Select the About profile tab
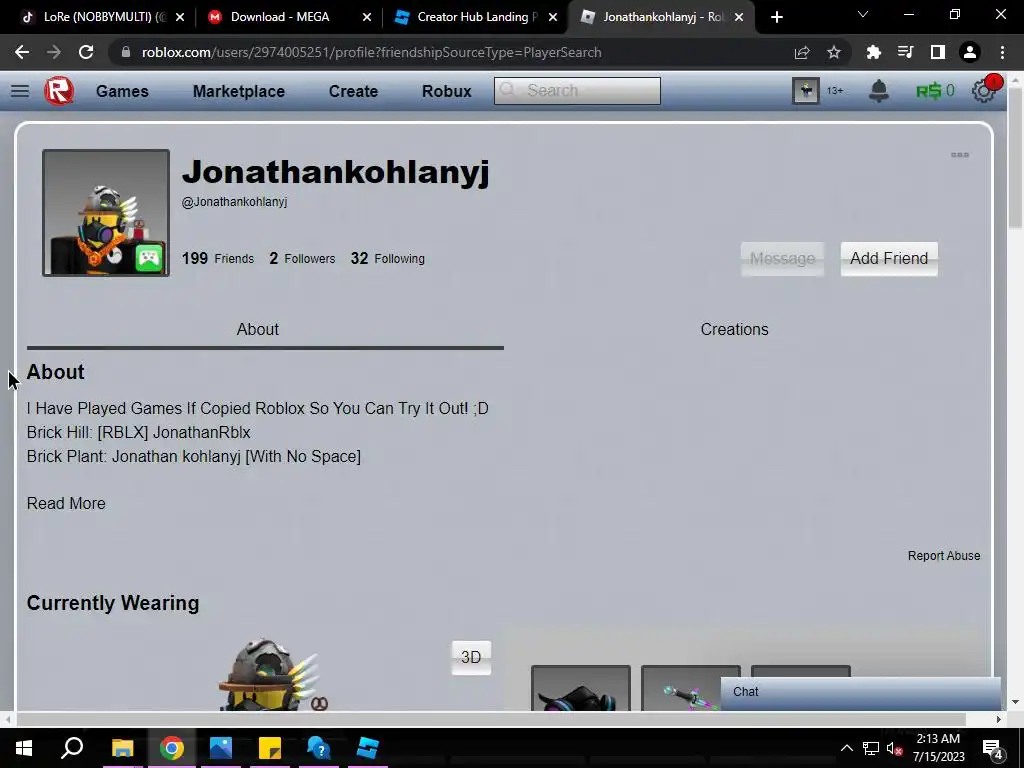 tap(257, 329)
